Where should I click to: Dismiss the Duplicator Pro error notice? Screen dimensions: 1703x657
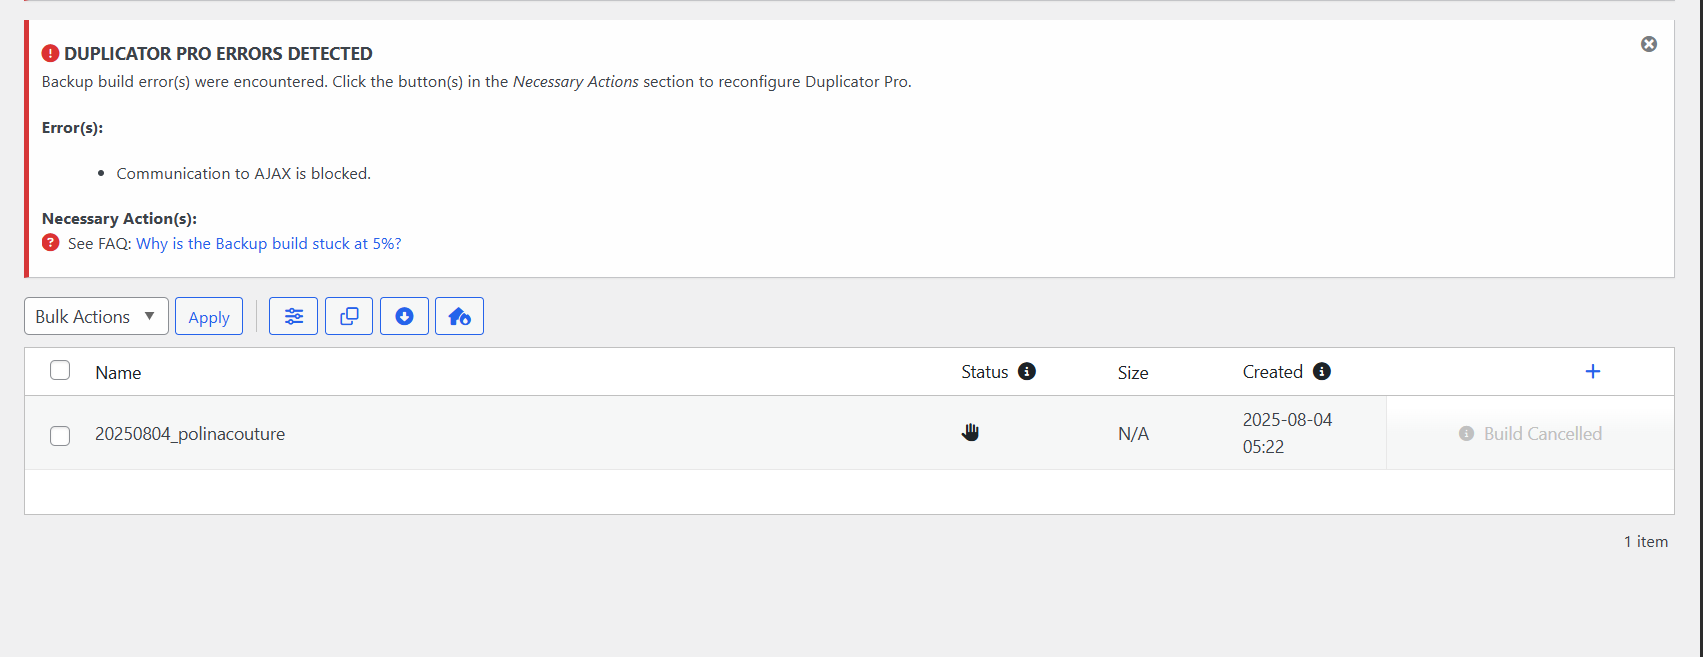tap(1649, 44)
